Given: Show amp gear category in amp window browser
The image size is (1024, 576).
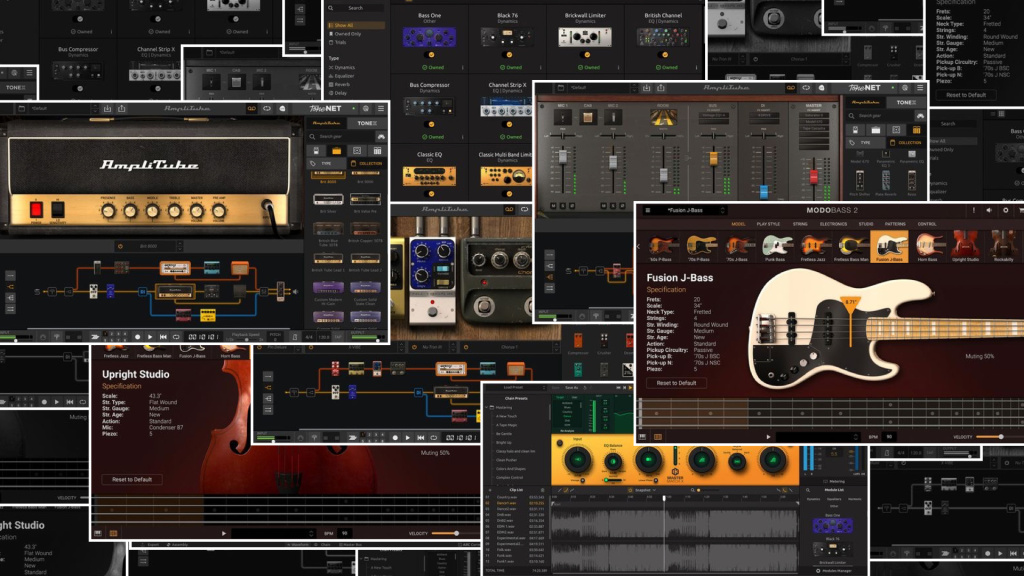Looking at the screenshot, I should (x=336, y=151).
